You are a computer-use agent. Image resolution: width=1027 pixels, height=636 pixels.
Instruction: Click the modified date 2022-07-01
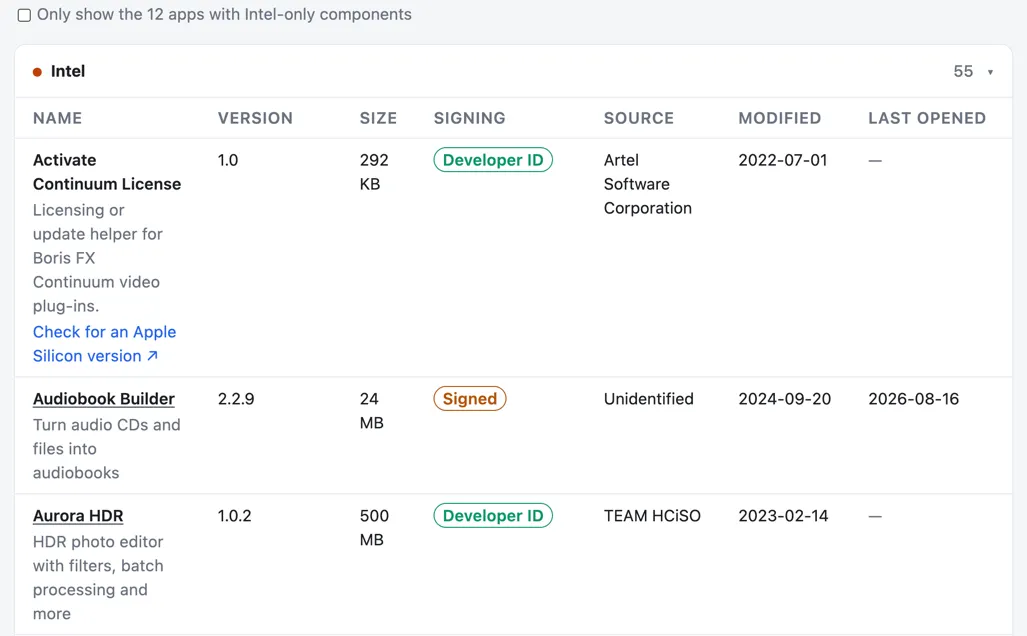783,160
